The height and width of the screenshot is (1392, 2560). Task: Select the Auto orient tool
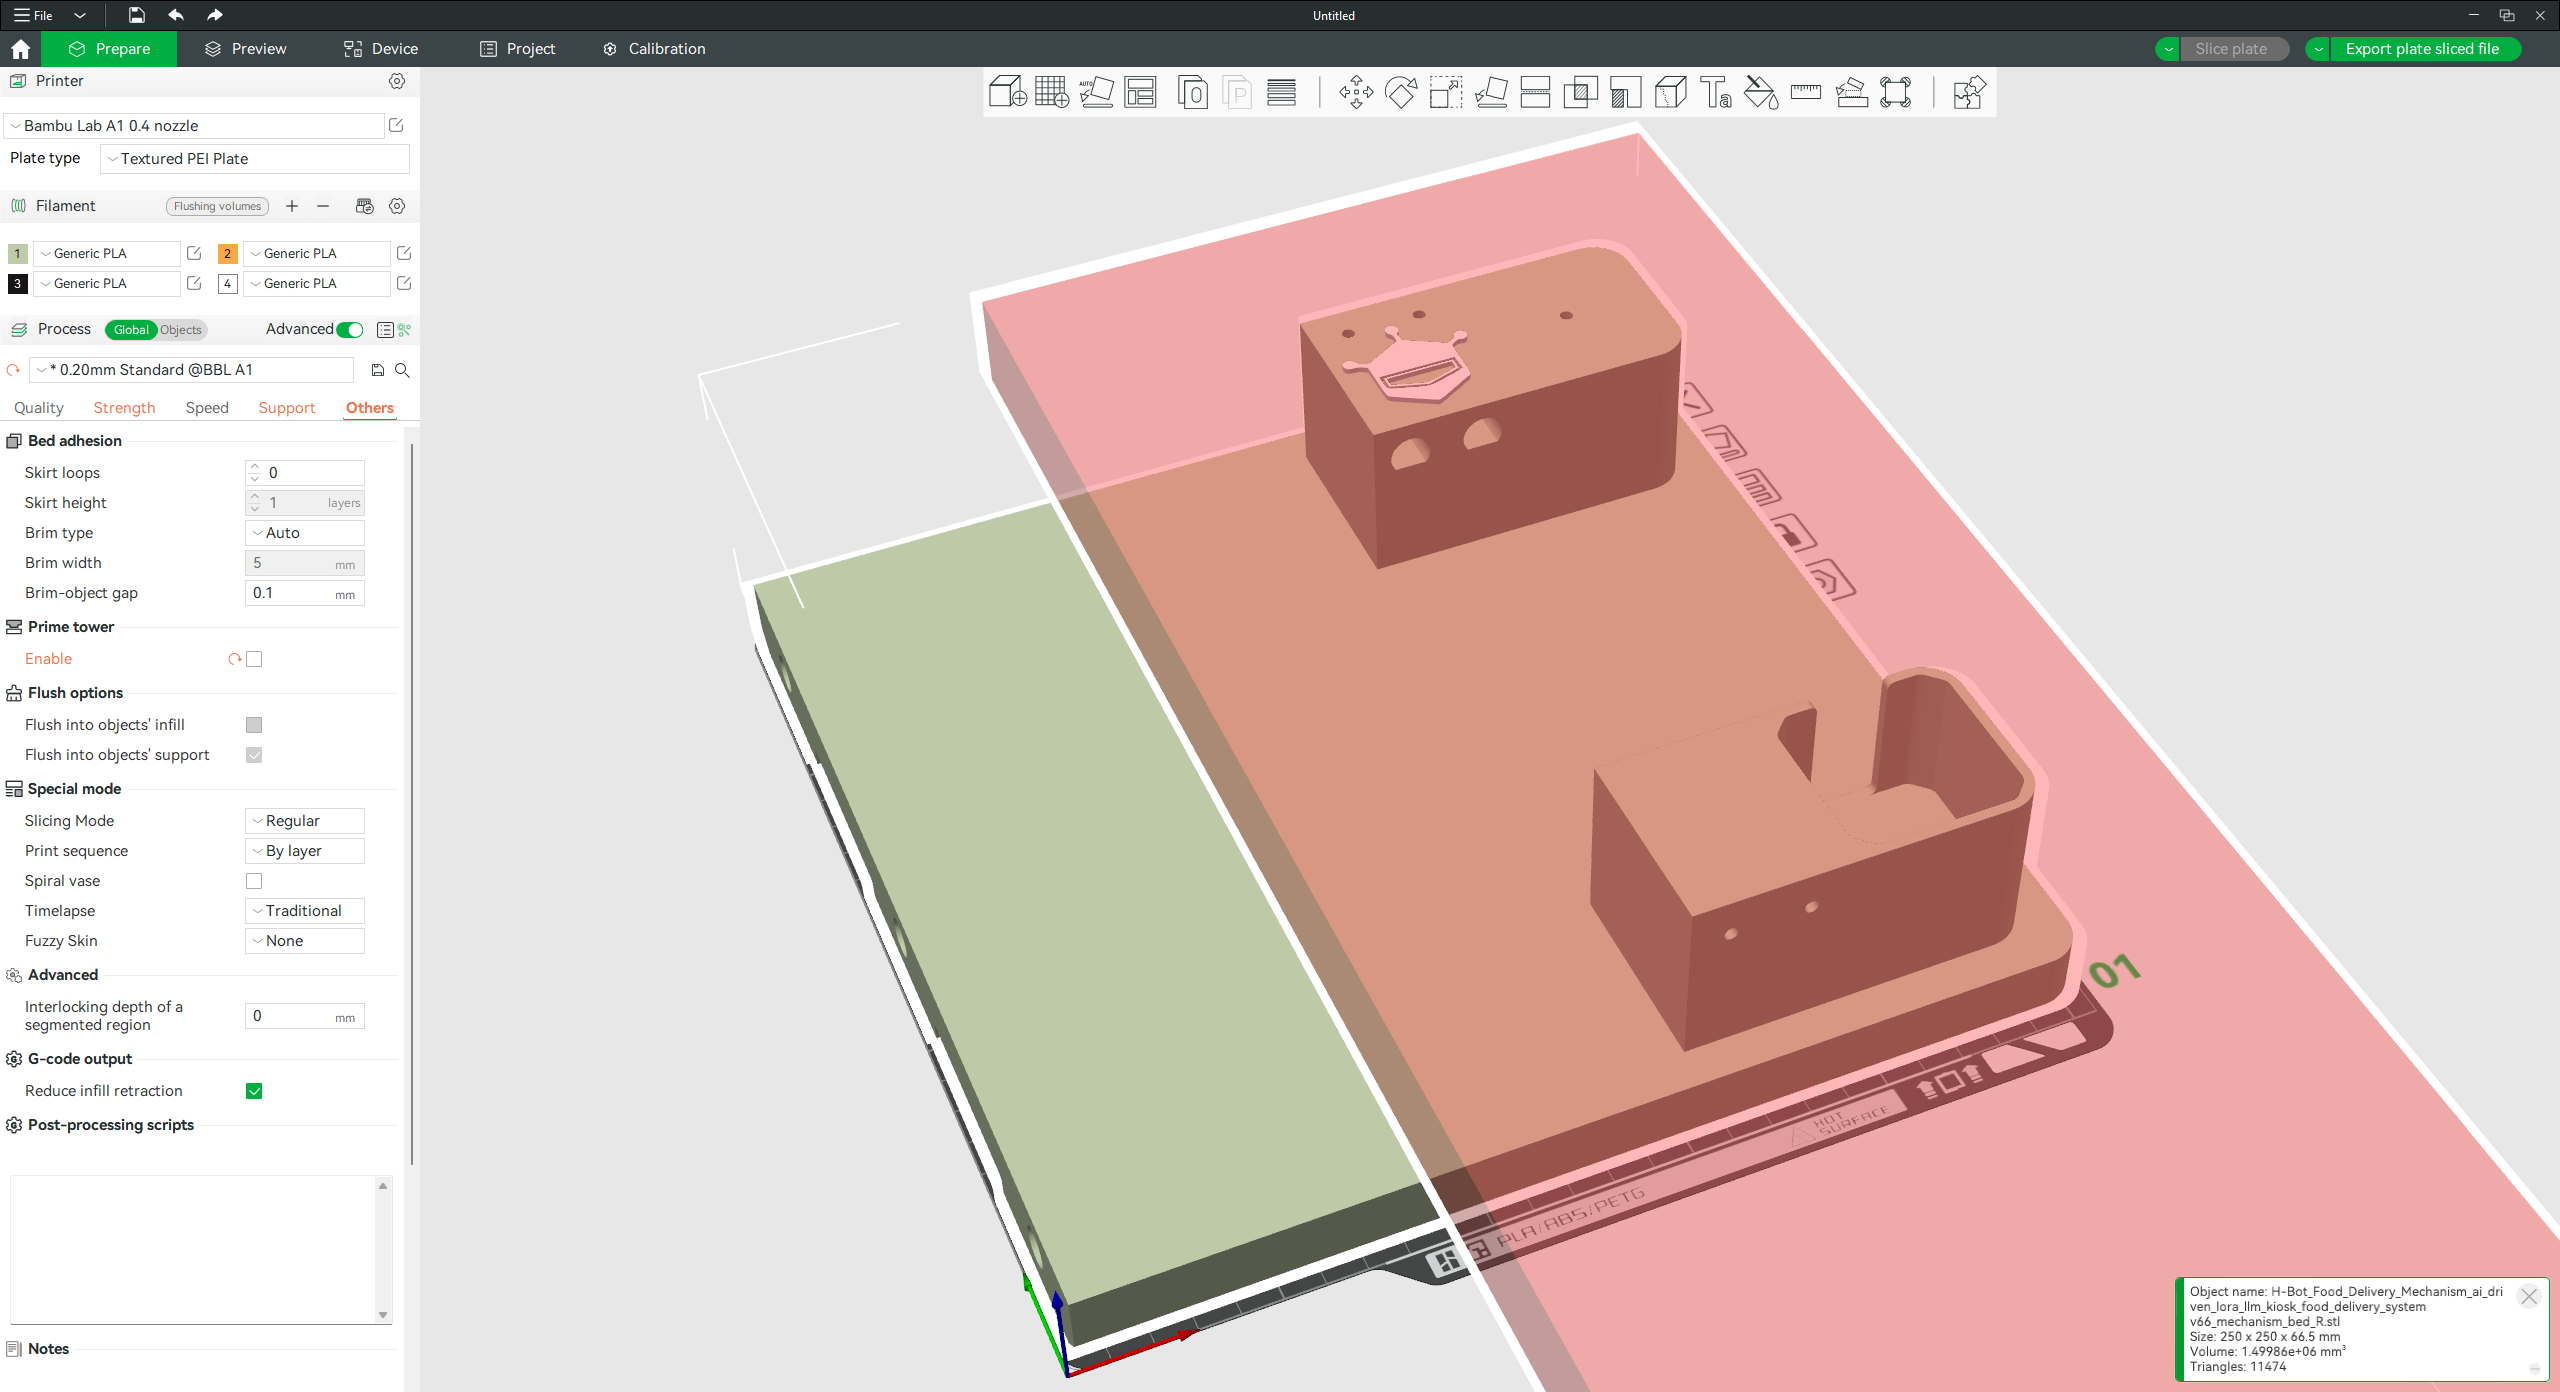click(x=1096, y=92)
